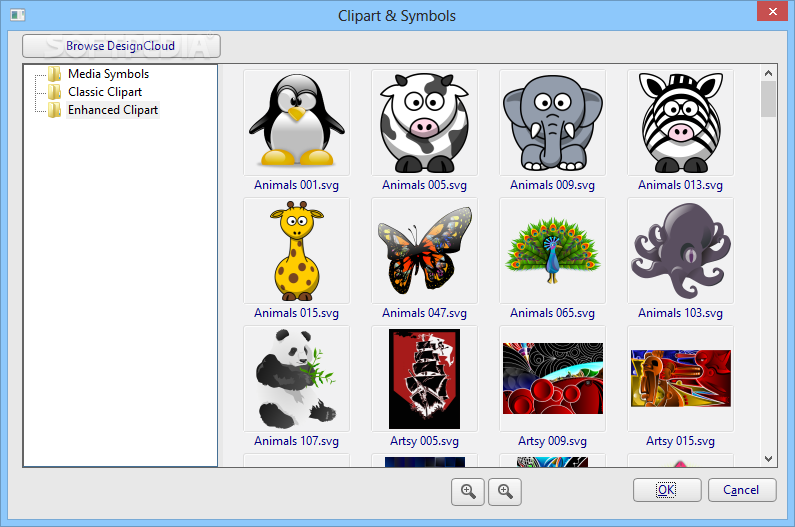Click the "Animals 047.svg" label

point(424,313)
